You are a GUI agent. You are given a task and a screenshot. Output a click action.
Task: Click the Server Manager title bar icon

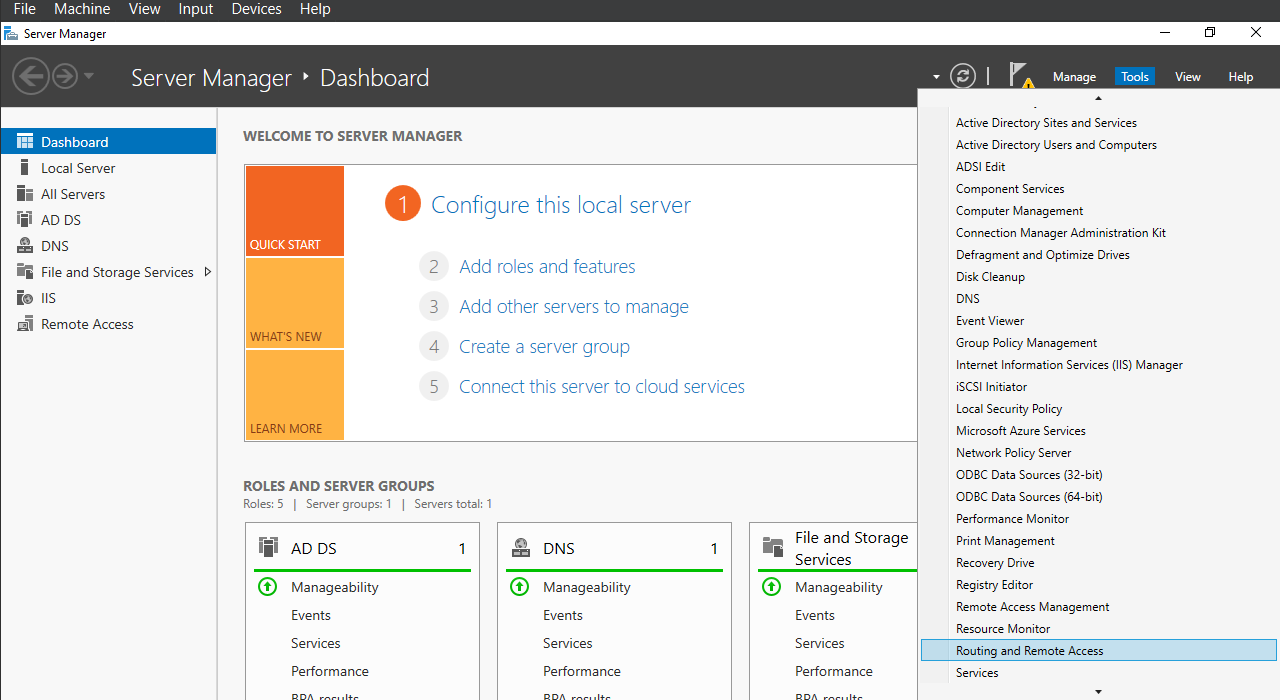11,33
